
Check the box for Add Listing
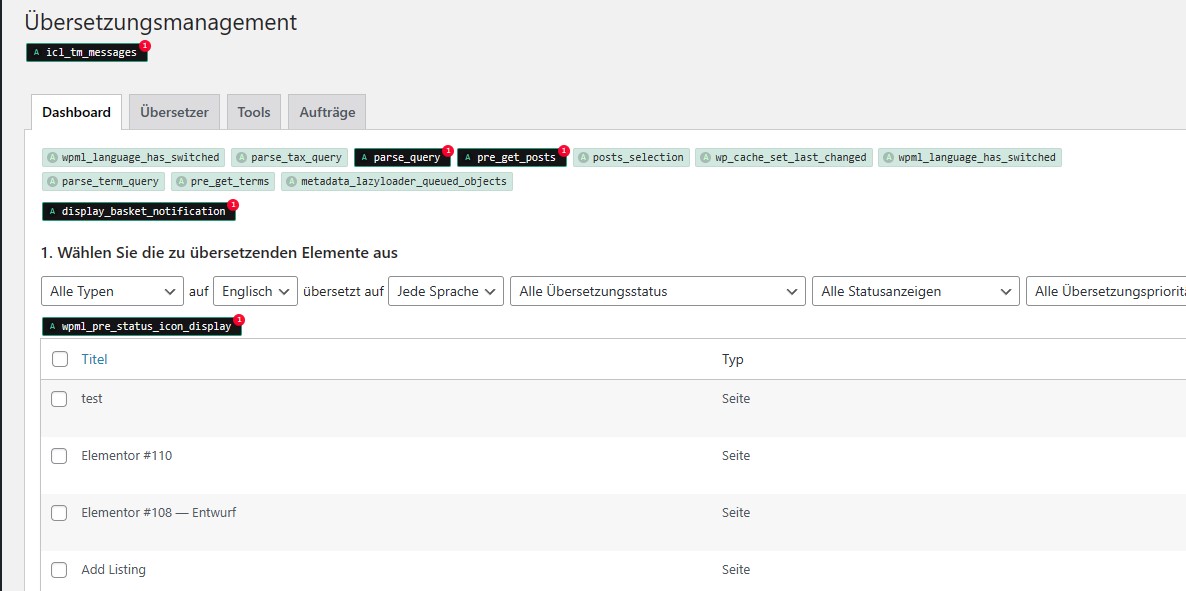[59, 570]
